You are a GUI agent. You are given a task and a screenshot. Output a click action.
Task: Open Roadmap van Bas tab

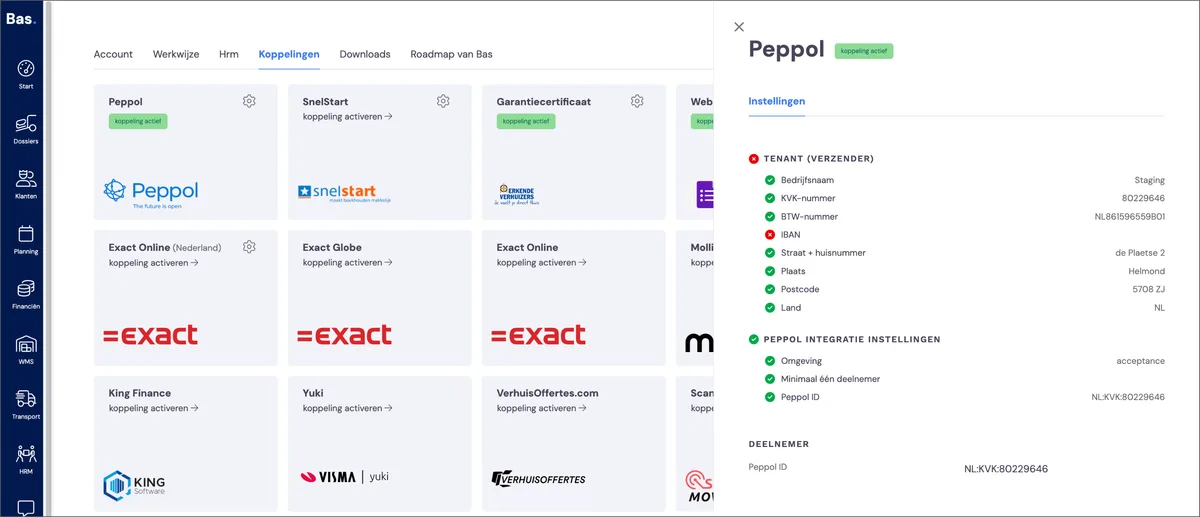click(451, 54)
